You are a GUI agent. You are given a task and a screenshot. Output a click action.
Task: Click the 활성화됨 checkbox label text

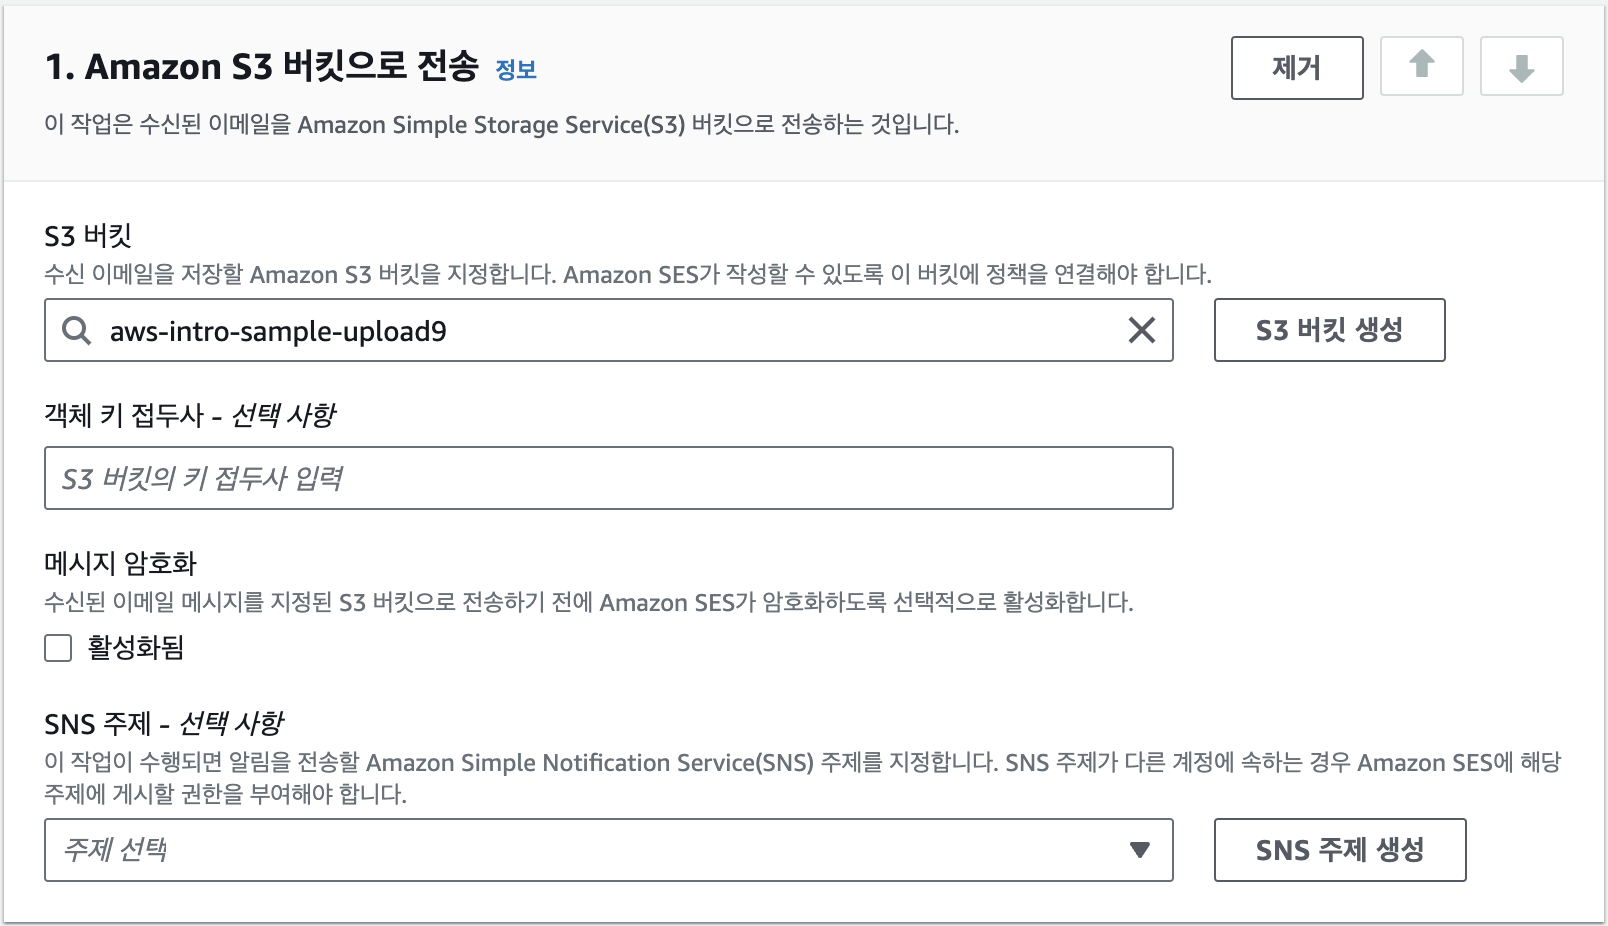point(136,648)
